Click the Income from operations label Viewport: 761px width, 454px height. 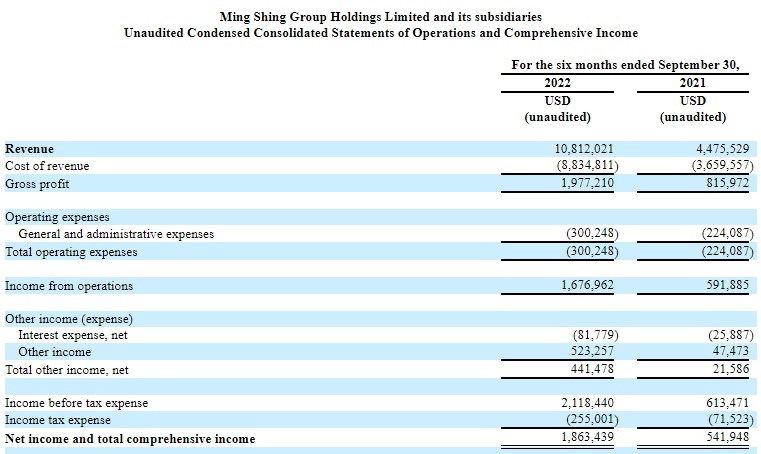[69, 286]
